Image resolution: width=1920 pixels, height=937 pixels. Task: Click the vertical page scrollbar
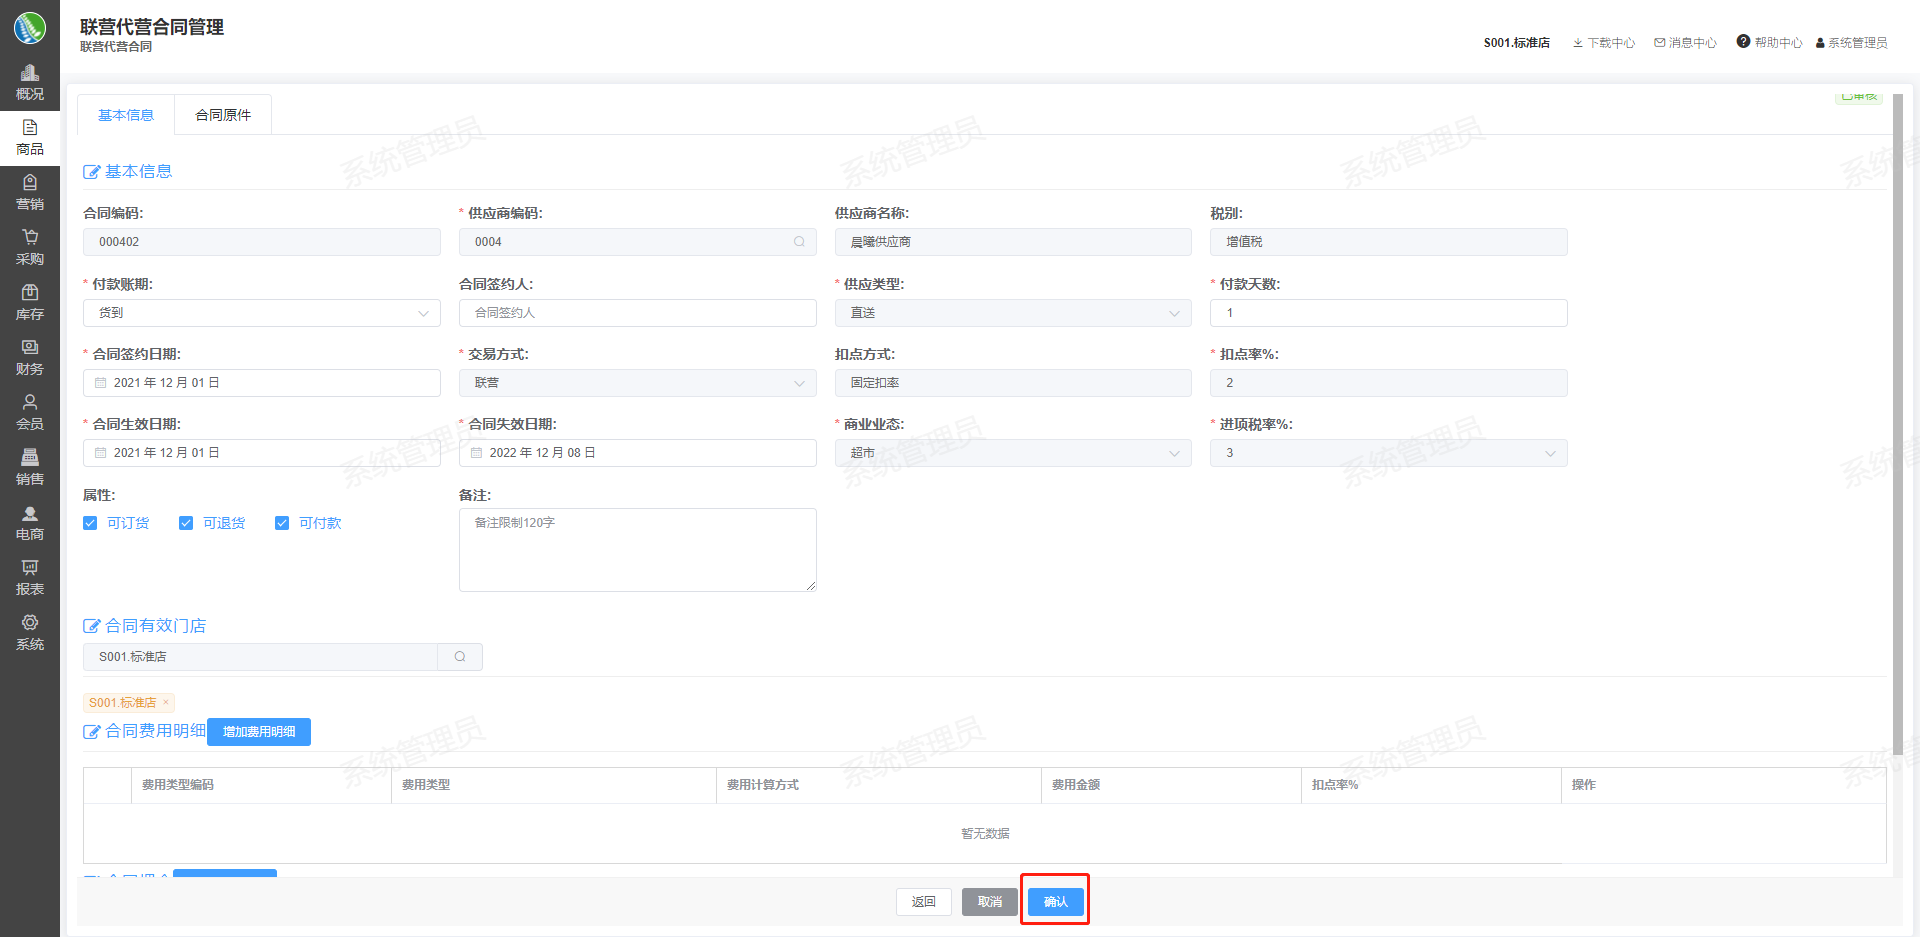[1898, 425]
